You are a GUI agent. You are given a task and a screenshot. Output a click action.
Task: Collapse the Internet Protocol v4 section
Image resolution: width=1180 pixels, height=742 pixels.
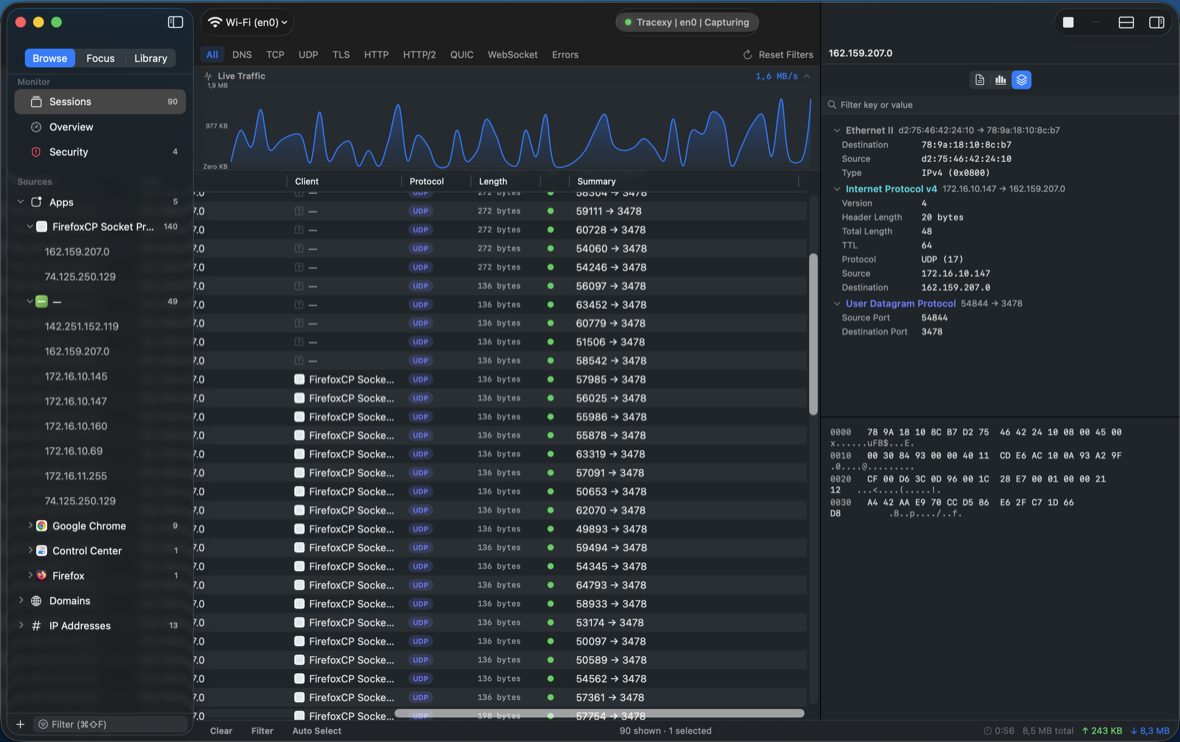(x=837, y=189)
